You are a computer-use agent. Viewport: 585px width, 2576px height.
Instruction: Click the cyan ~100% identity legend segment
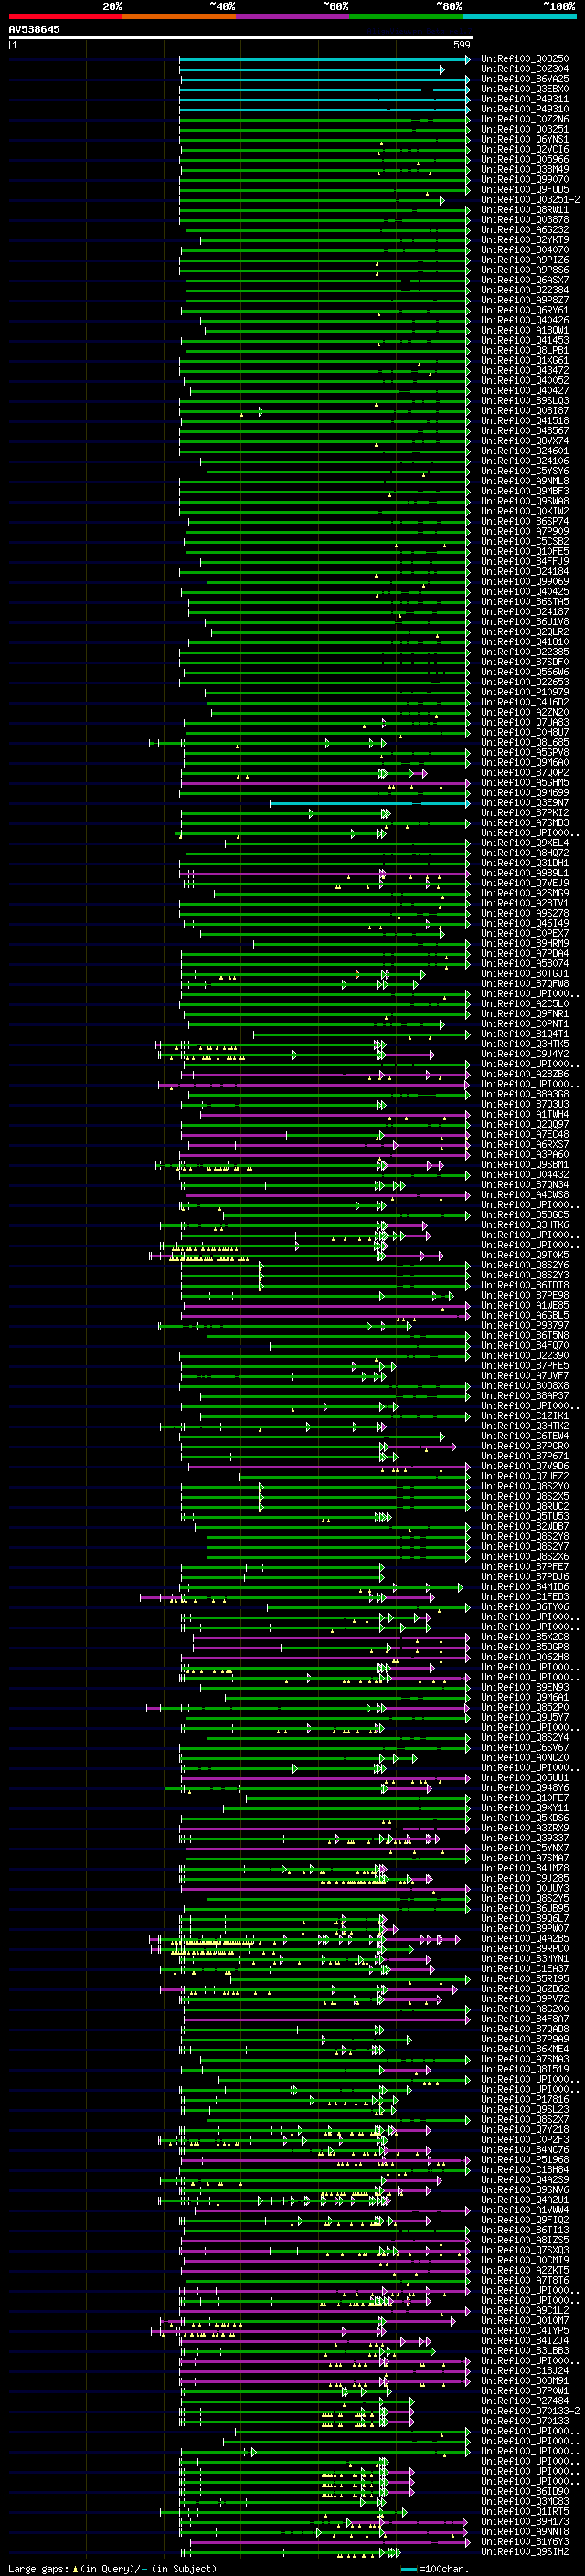point(519,17)
